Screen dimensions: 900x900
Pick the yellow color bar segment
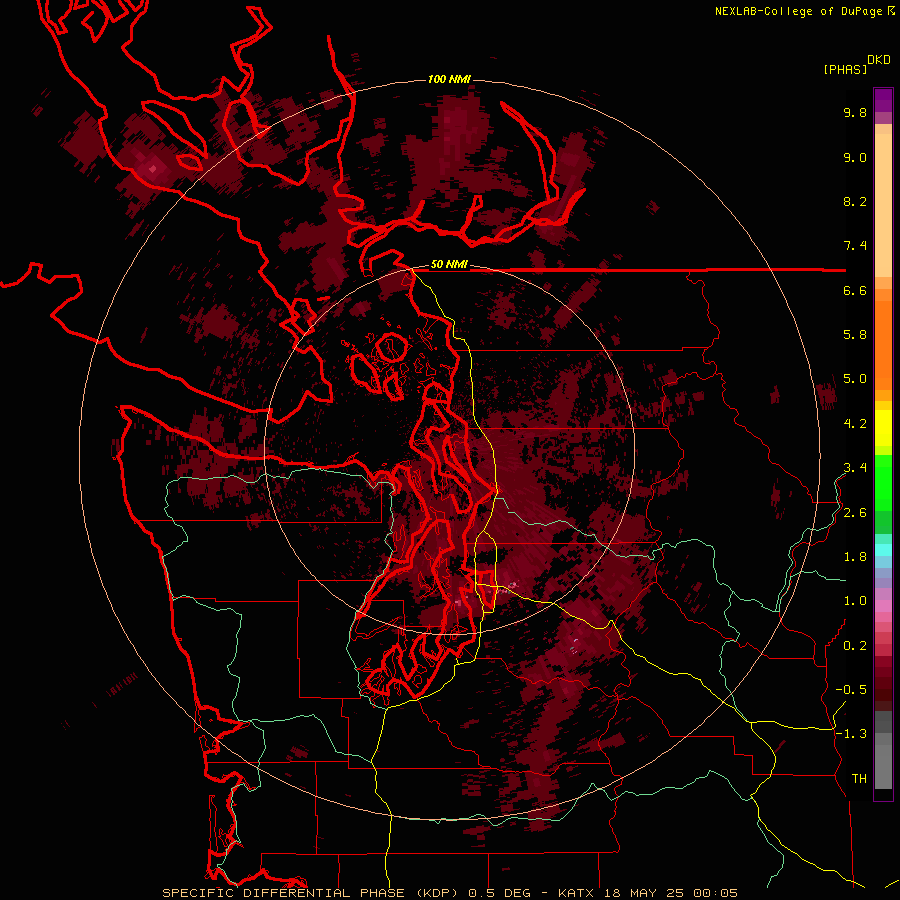883,428
